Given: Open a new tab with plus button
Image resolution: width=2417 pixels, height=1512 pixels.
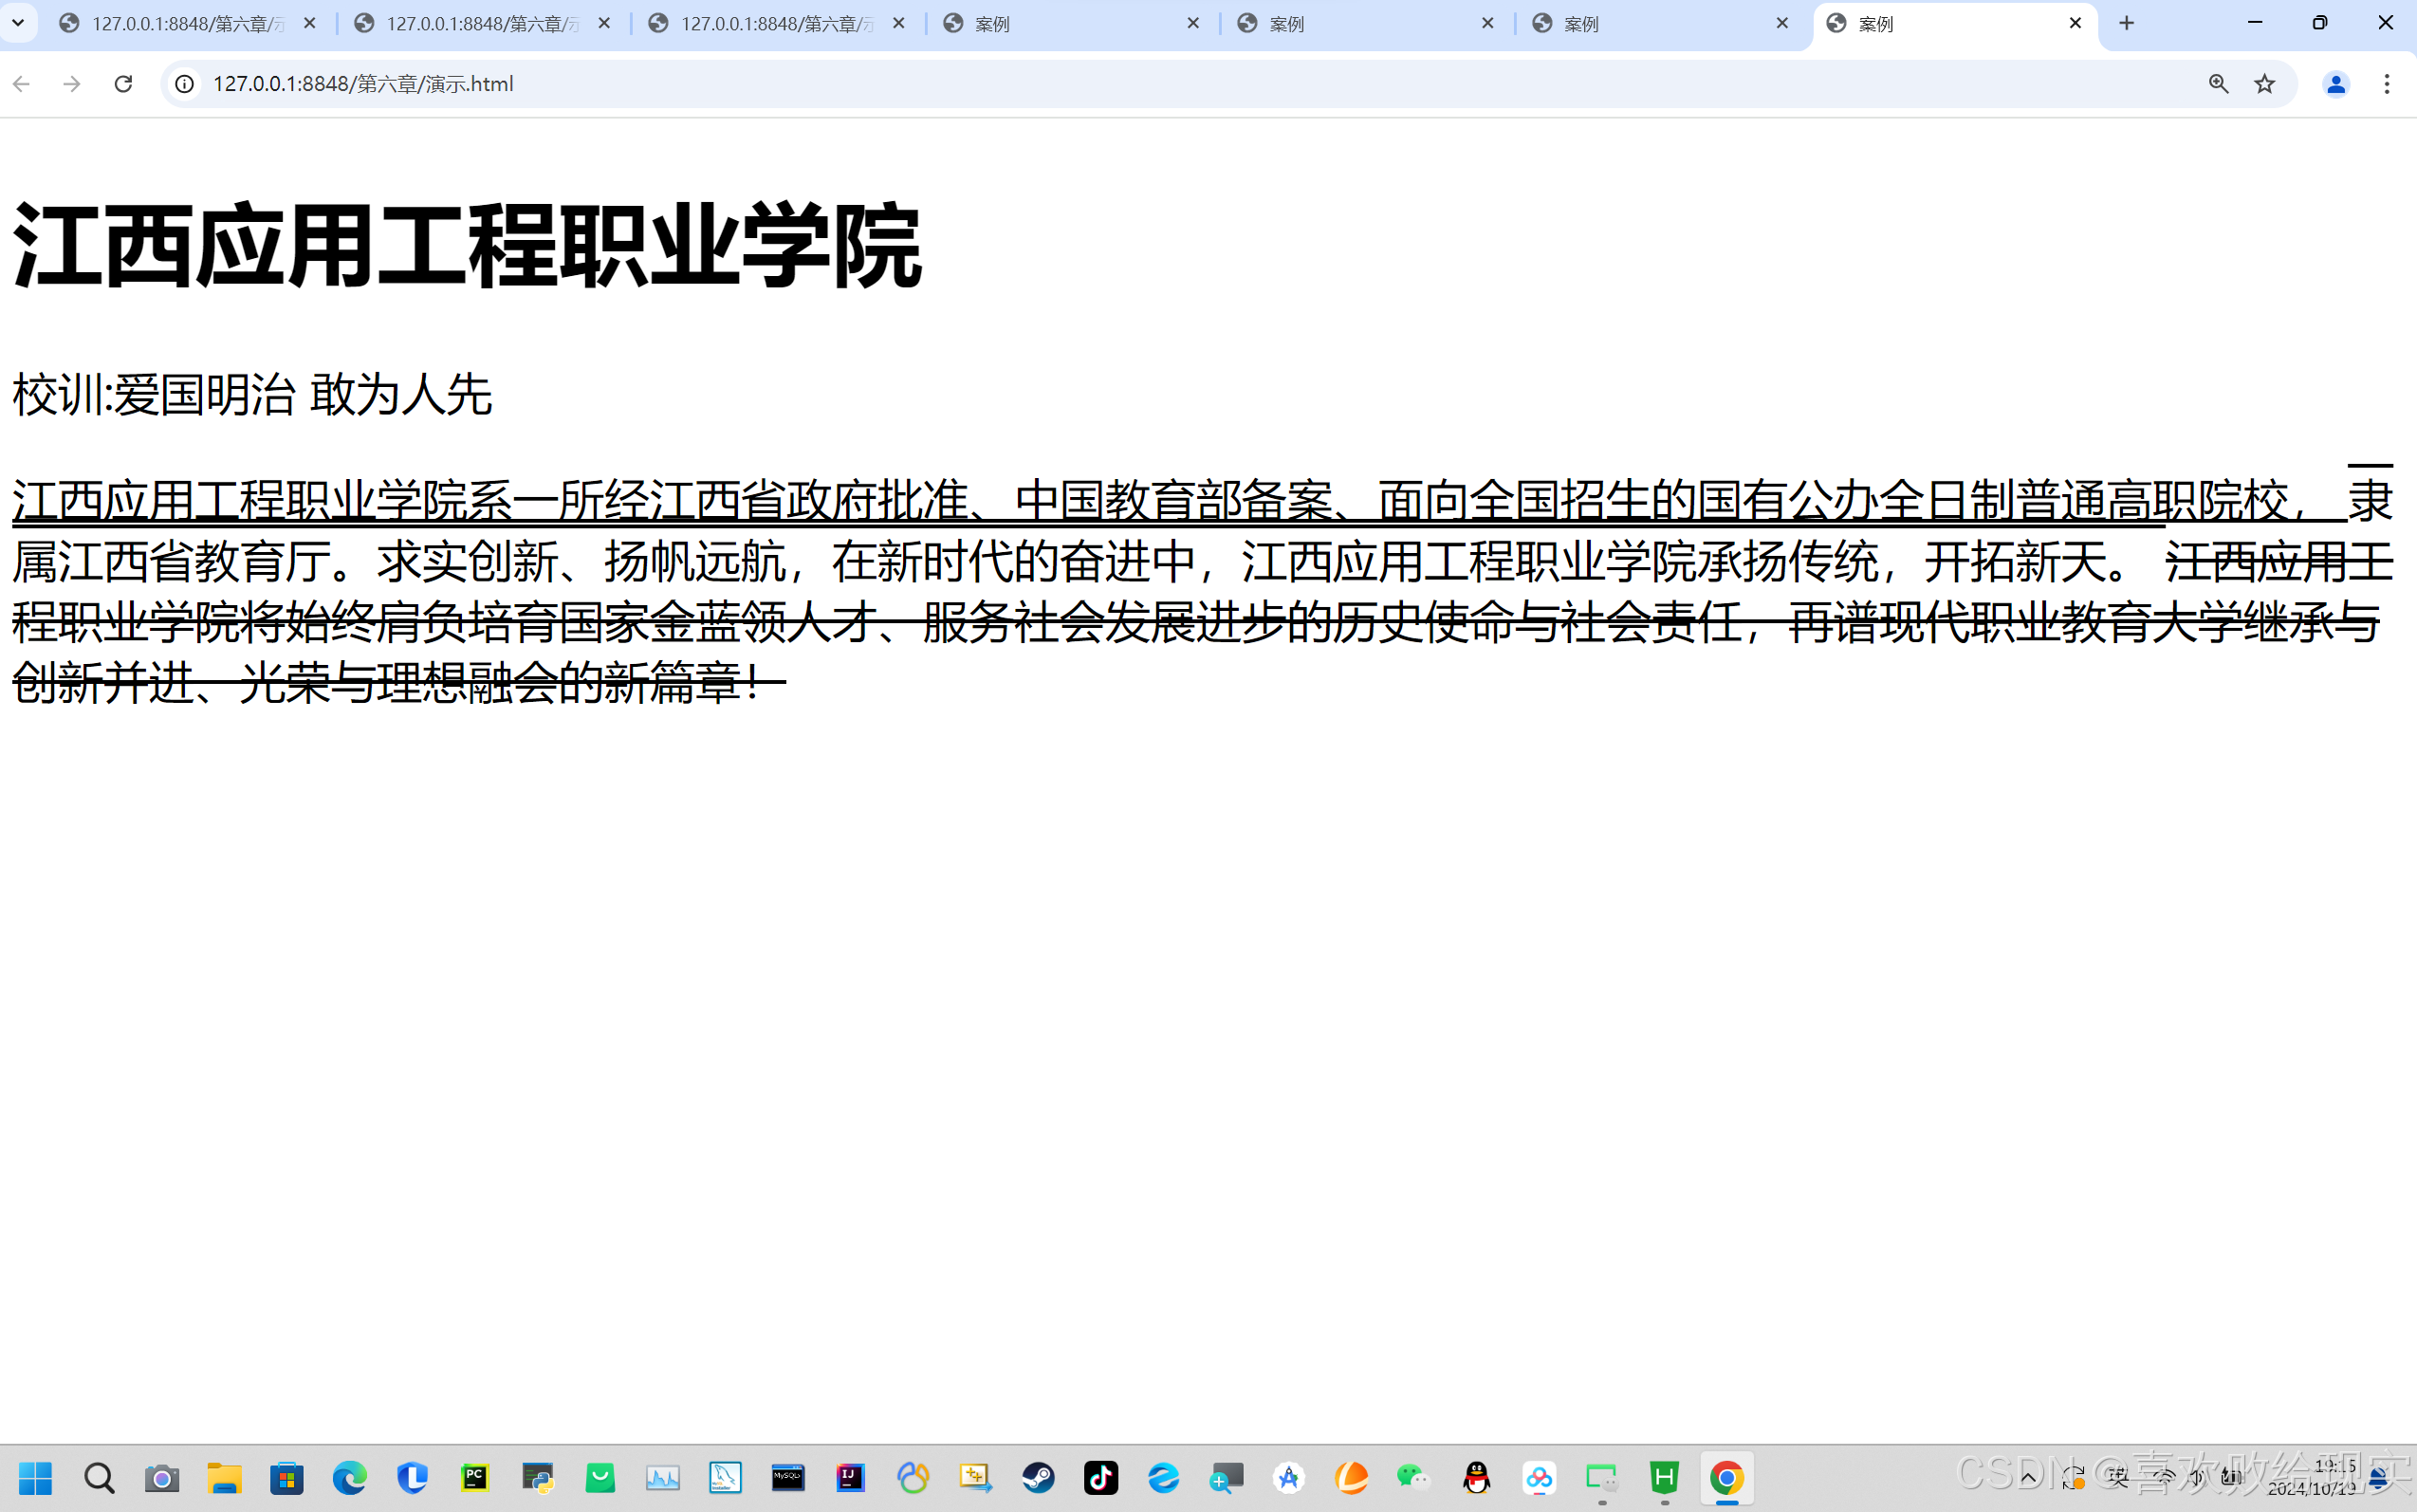Looking at the screenshot, I should point(2126,23).
